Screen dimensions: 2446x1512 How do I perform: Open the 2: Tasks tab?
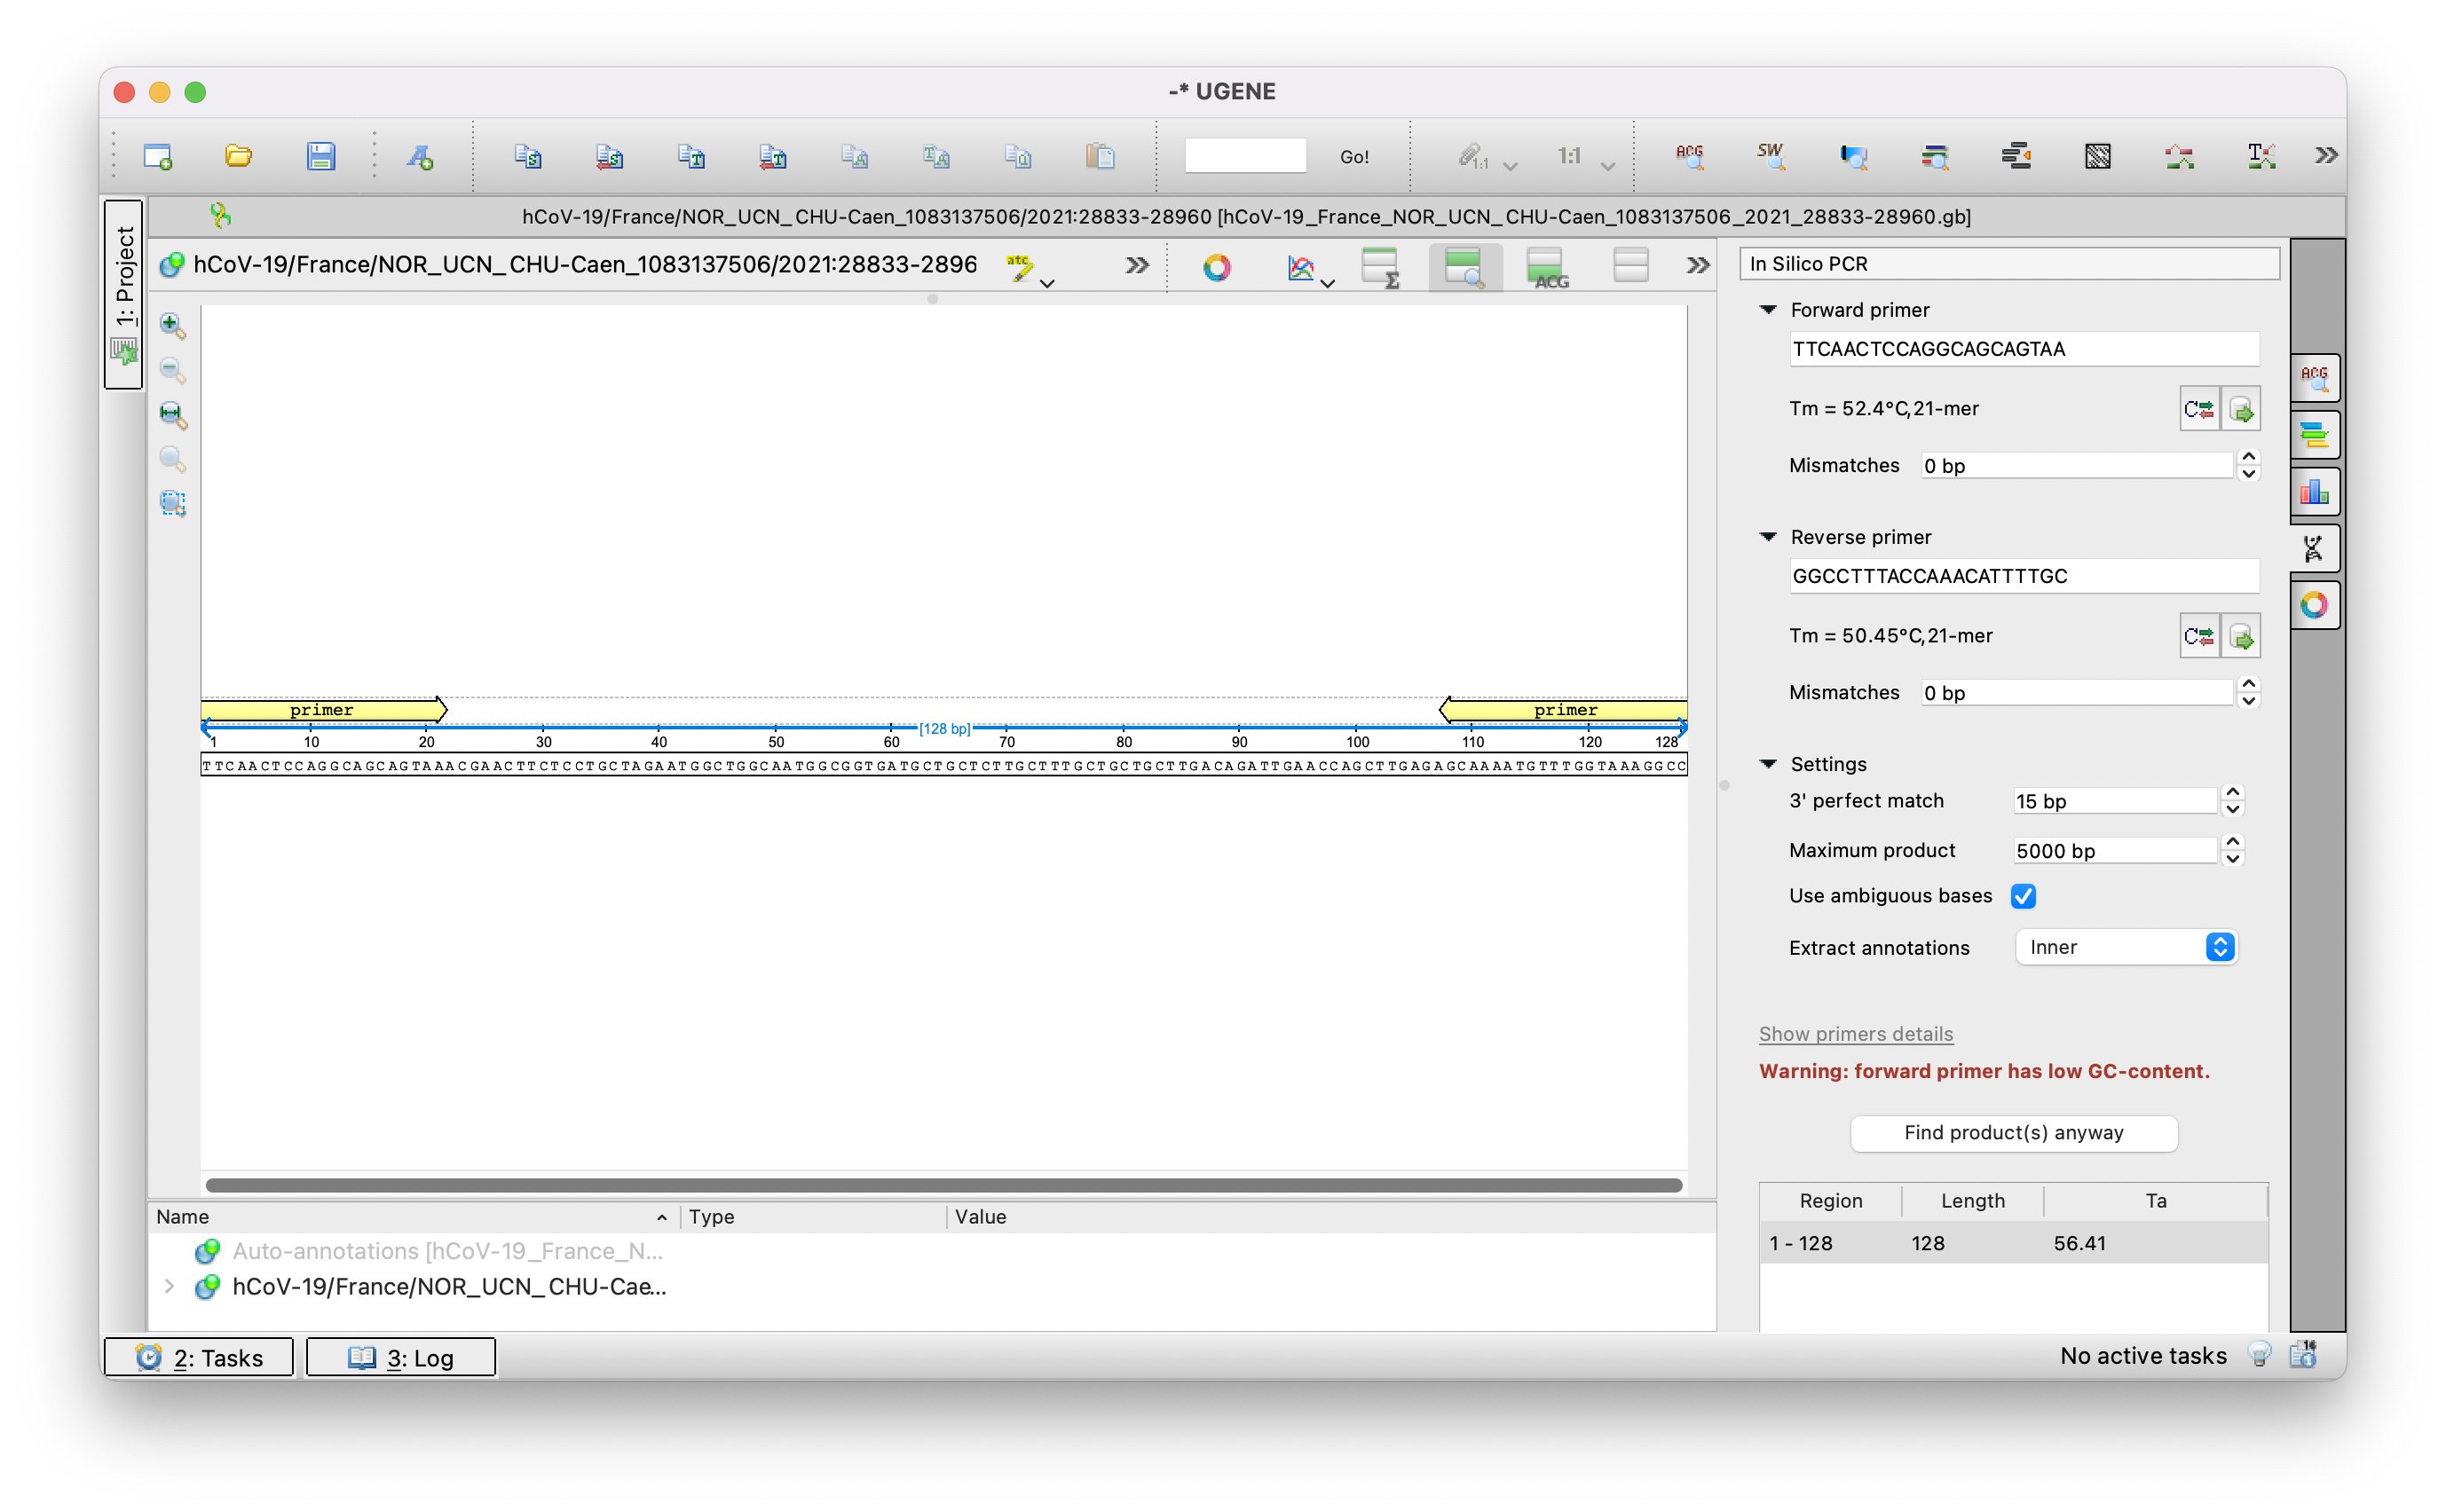tap(199, 1357)
